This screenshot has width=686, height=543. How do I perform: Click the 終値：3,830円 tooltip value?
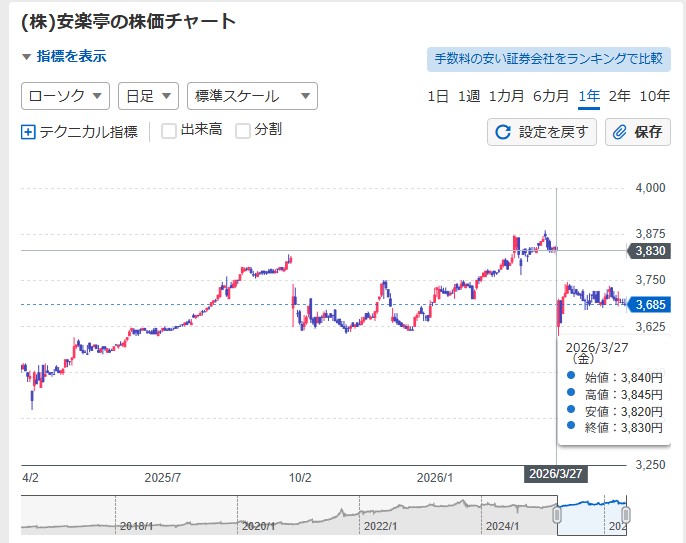624,427
